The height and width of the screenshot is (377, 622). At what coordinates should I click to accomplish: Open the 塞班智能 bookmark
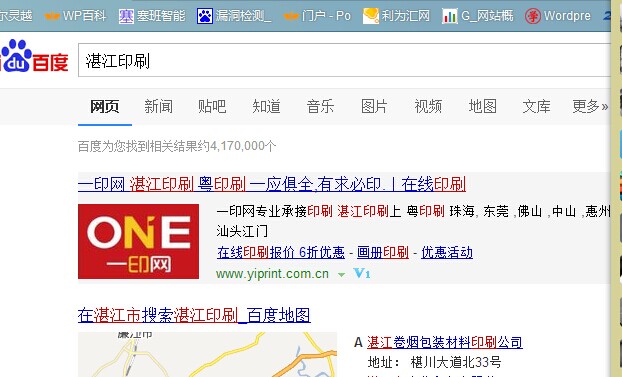click(x=152, y=16)
